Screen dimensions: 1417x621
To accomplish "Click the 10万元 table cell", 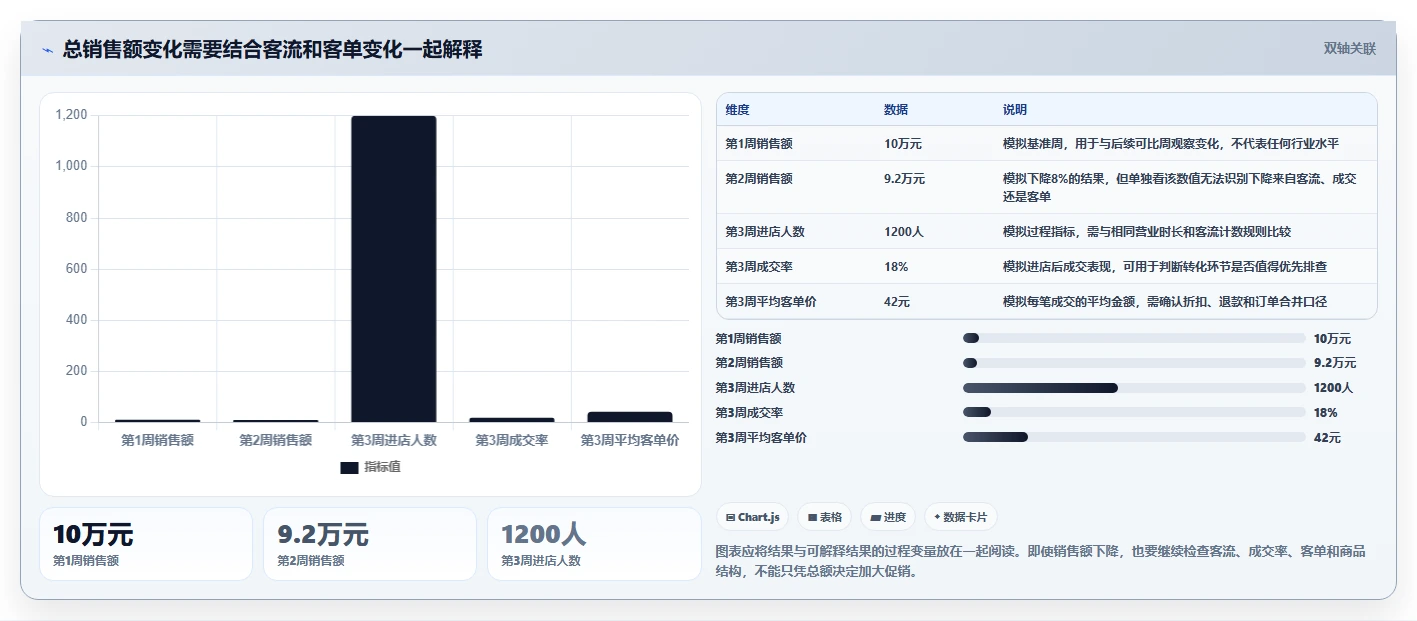I will 903,144.
